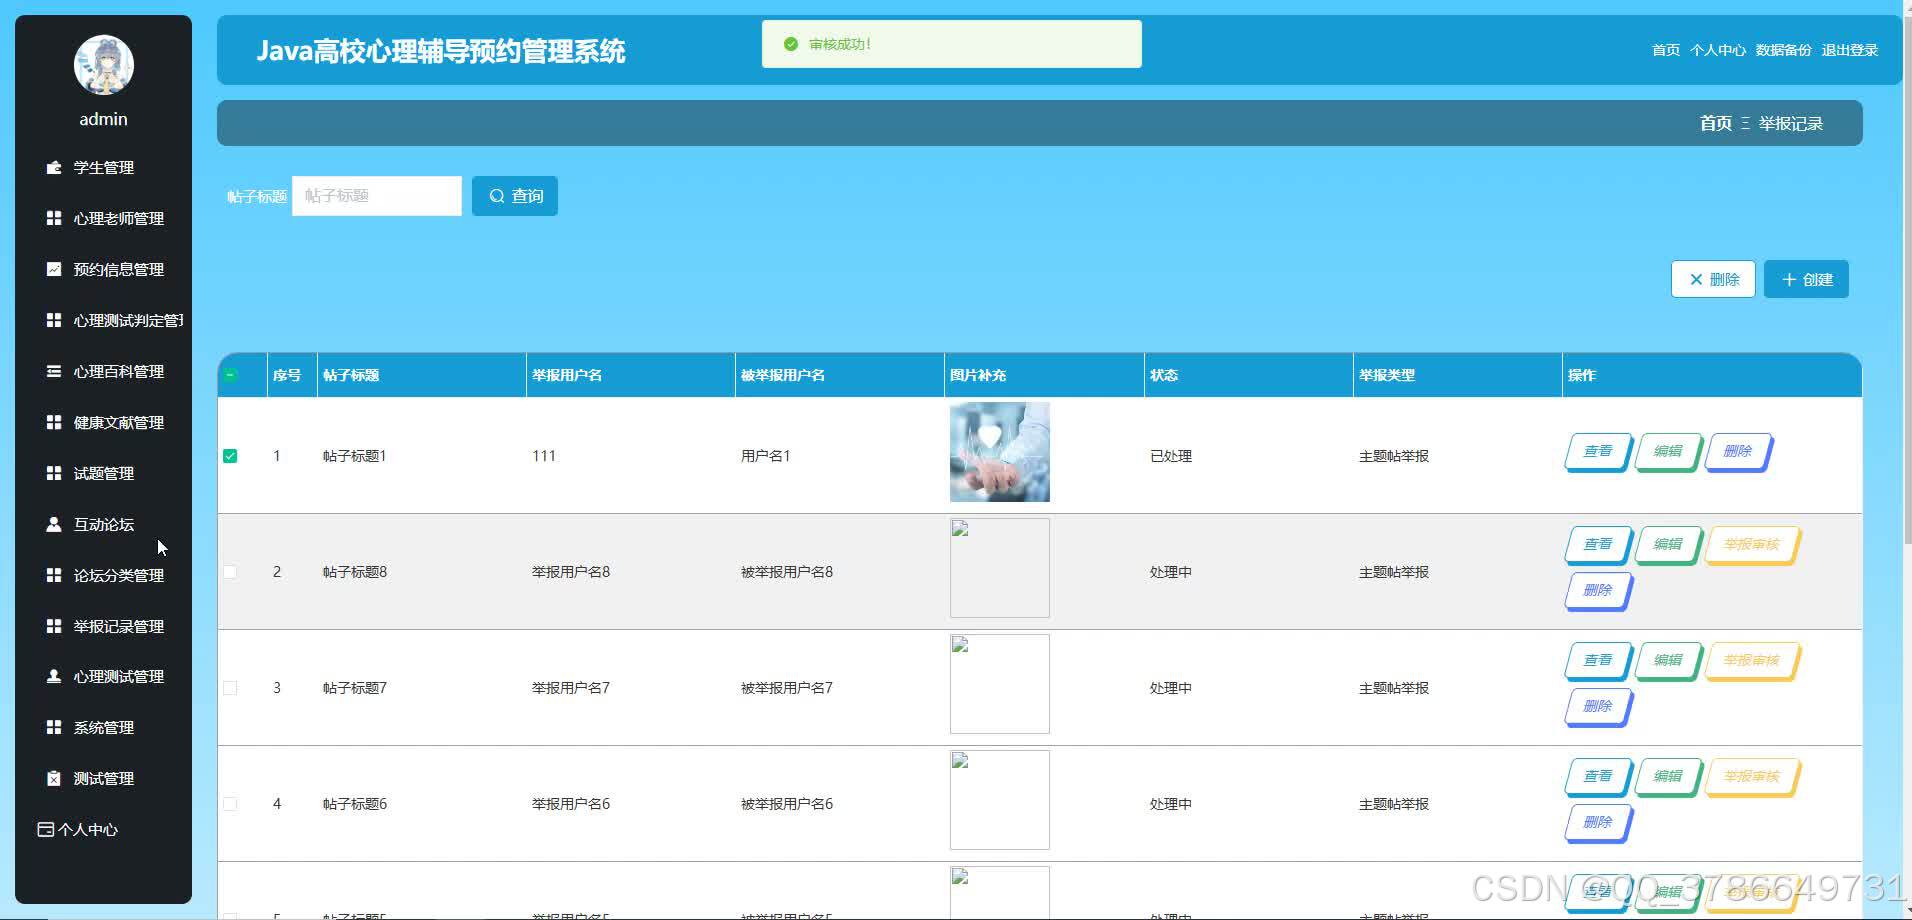Viewport: 1912px width, 920px height.
Task: Click the 论坛分类管理 grid icon
Action: pyautogui.click(x=54, y=575)
